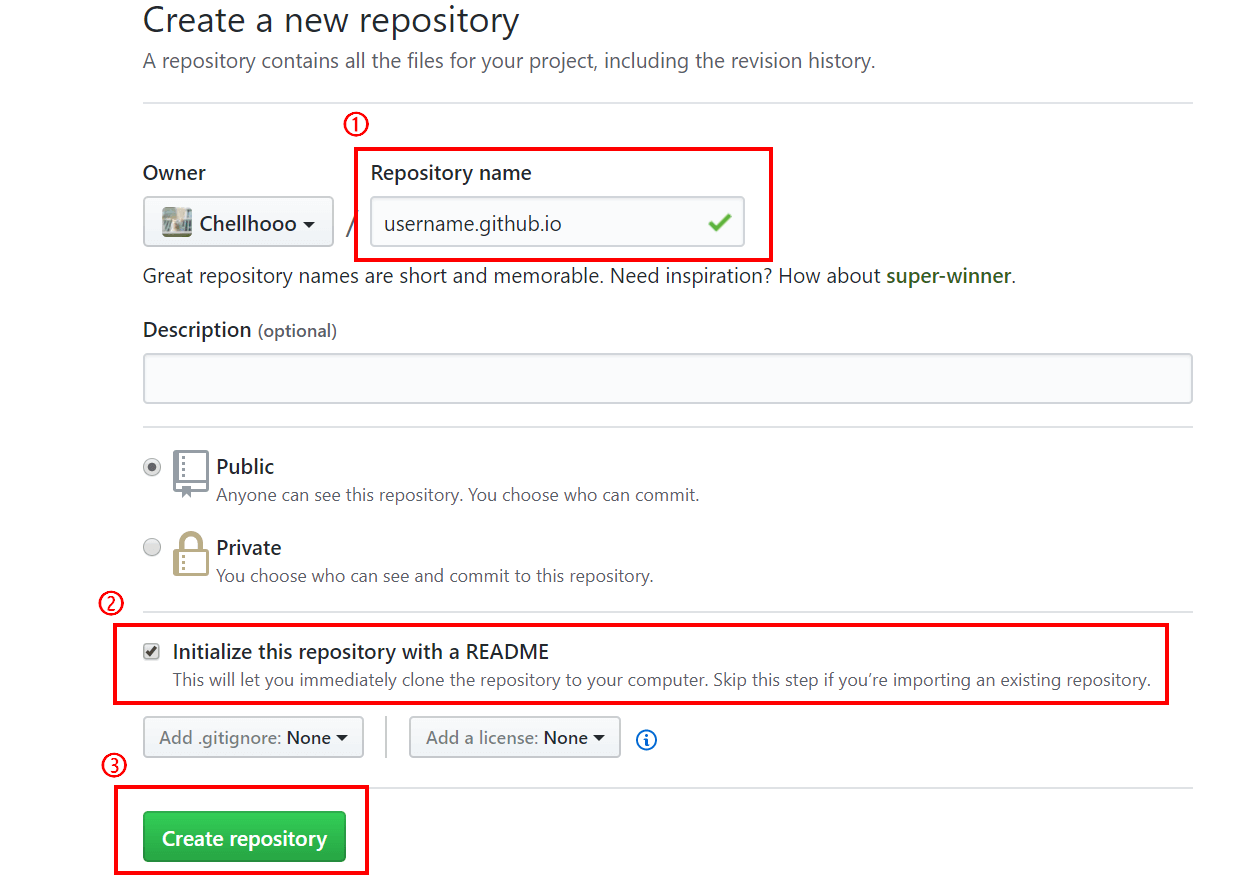Click the green checkmark in repository name field
Screen dimensions: 1253x880
coord(719,223)
